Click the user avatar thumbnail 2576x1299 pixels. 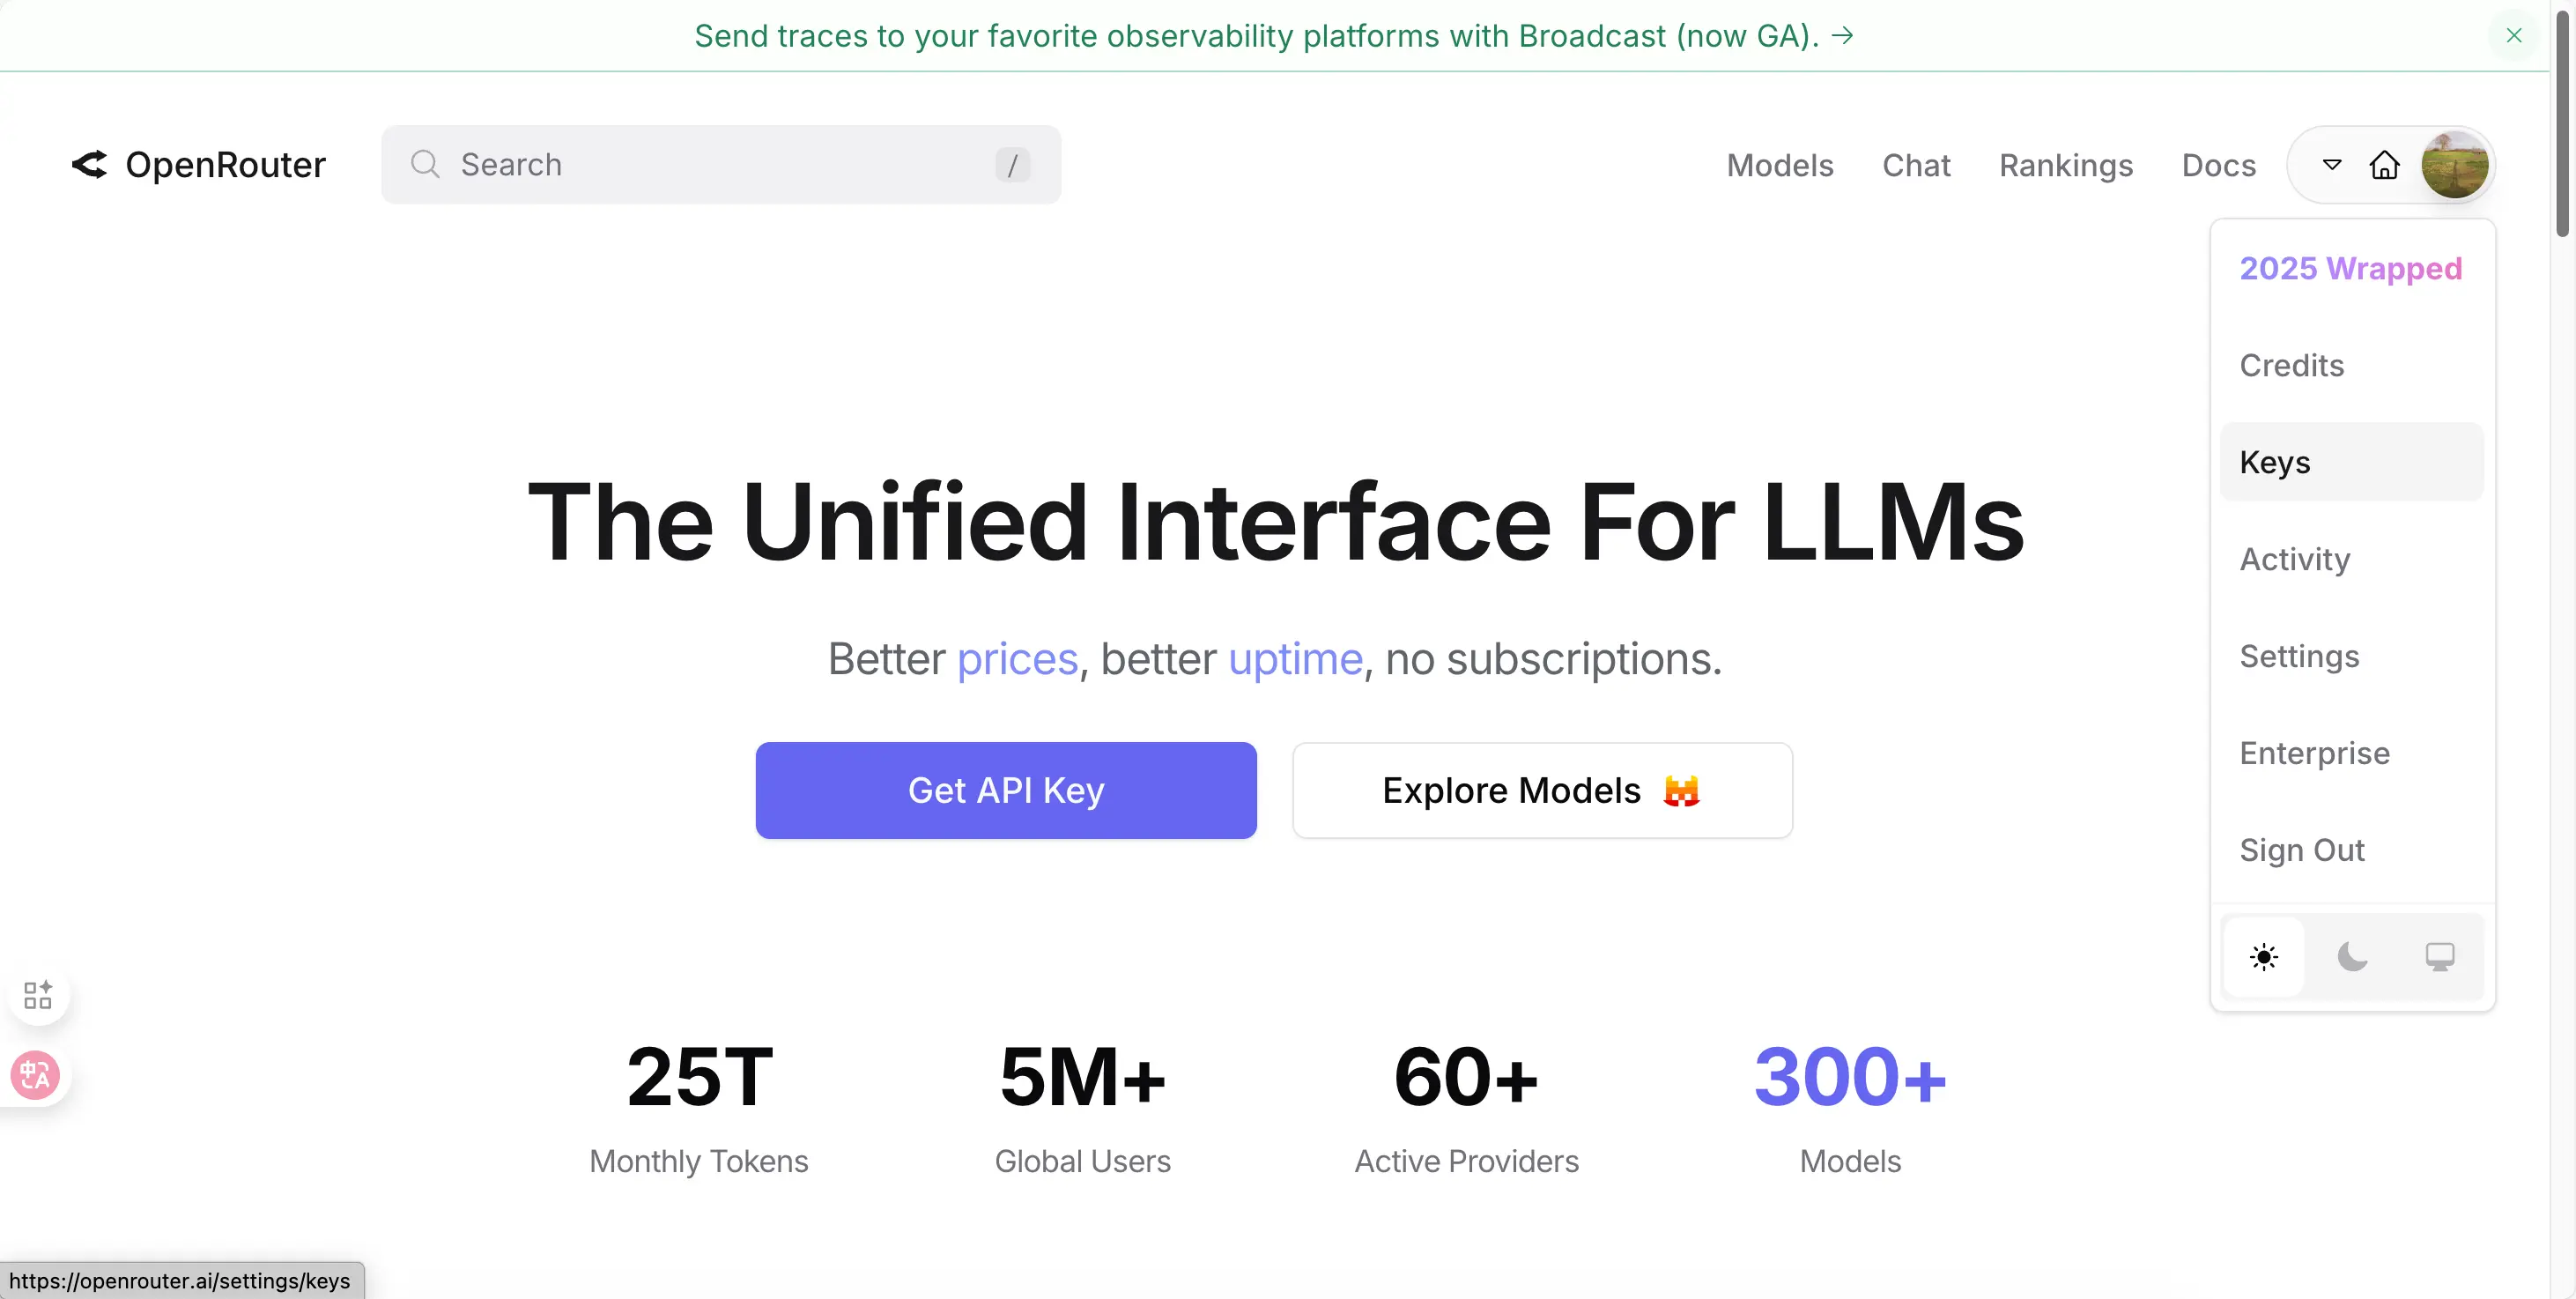coord(2454,165)
